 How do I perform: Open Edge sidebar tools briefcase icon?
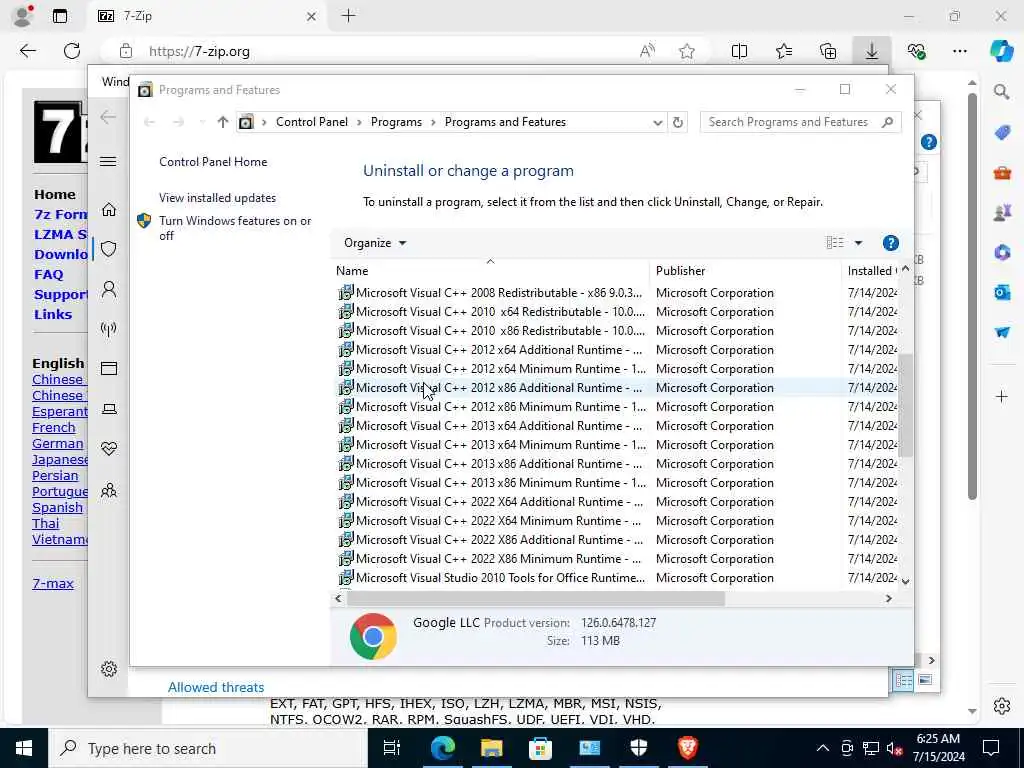[x=1002, y=173]
